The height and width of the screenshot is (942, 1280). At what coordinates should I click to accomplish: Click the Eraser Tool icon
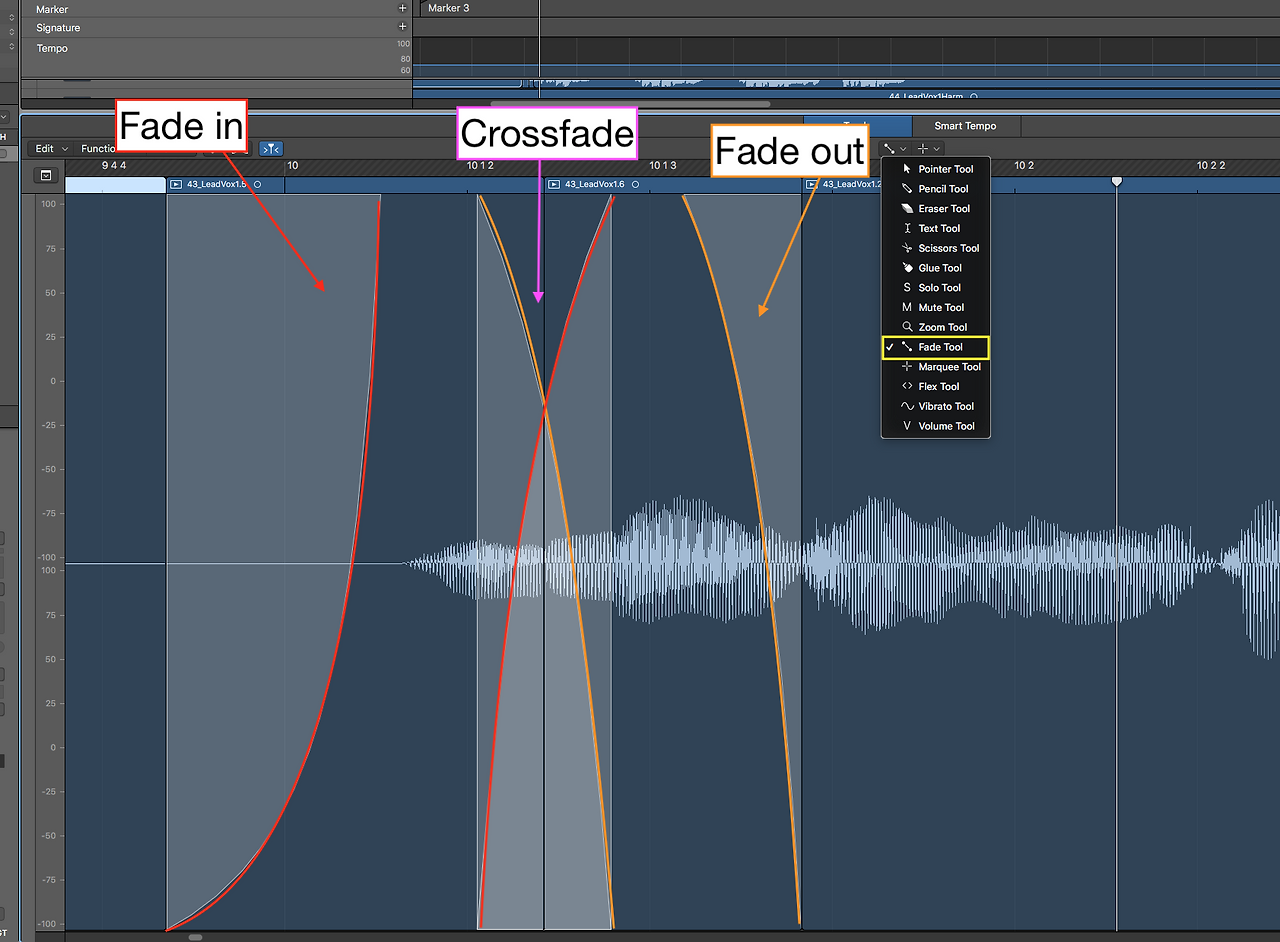[x=907, y=209]
